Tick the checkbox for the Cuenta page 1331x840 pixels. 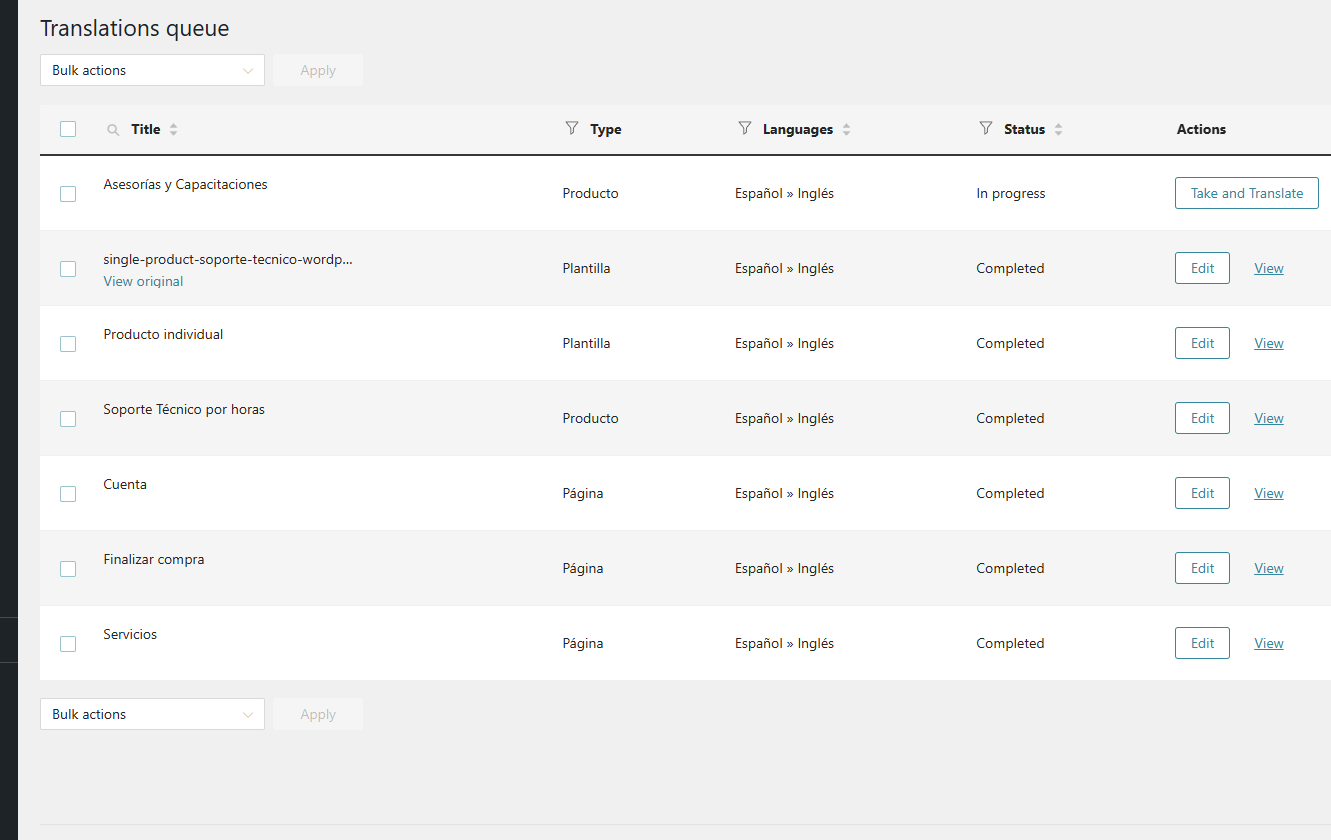pos(68,494)
